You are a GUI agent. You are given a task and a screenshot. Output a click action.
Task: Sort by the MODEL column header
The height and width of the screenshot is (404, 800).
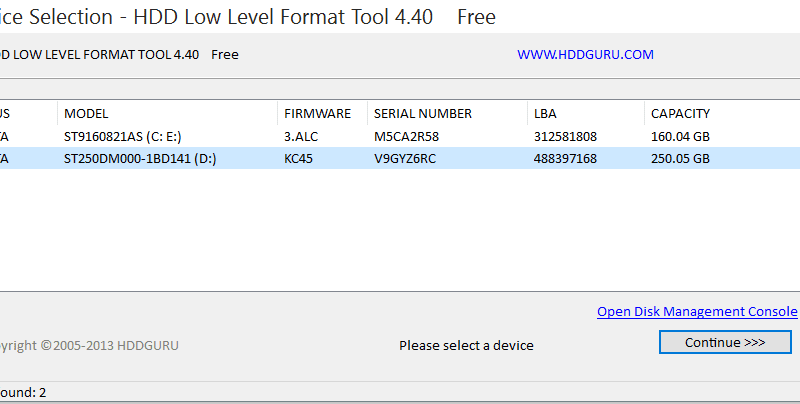click(x=167, y=113)
